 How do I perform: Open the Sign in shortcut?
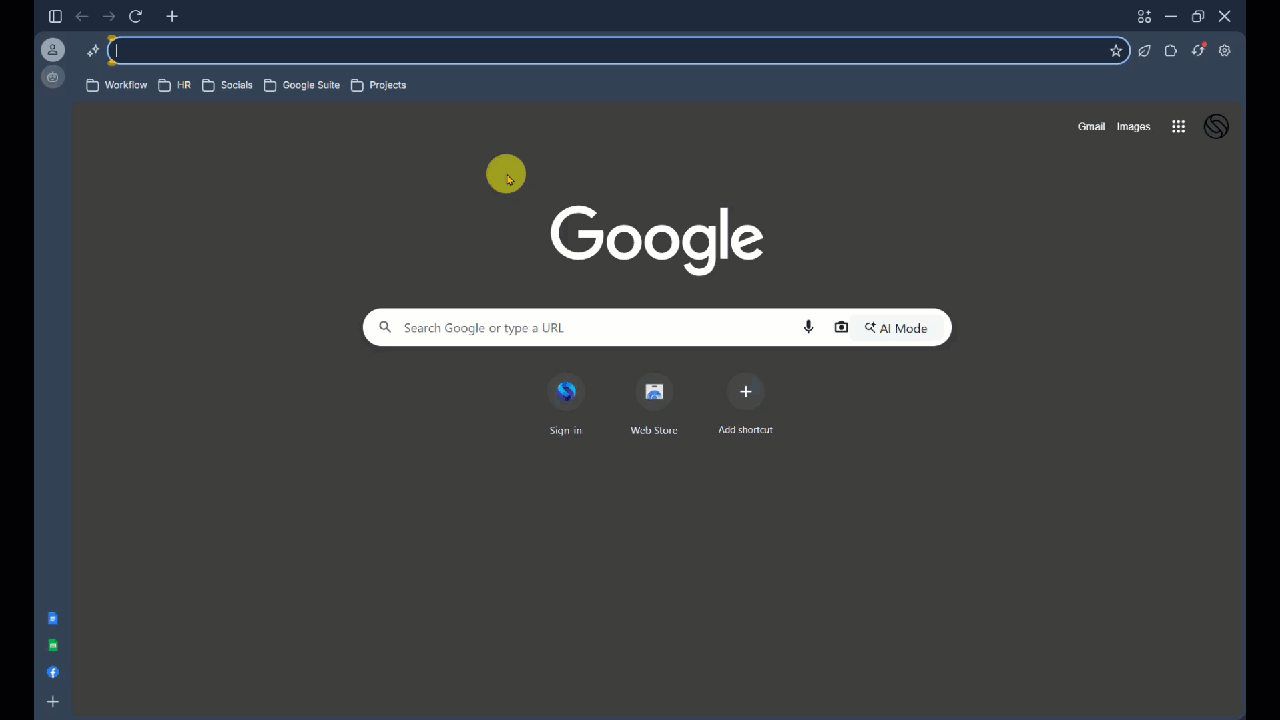[566, 405]
